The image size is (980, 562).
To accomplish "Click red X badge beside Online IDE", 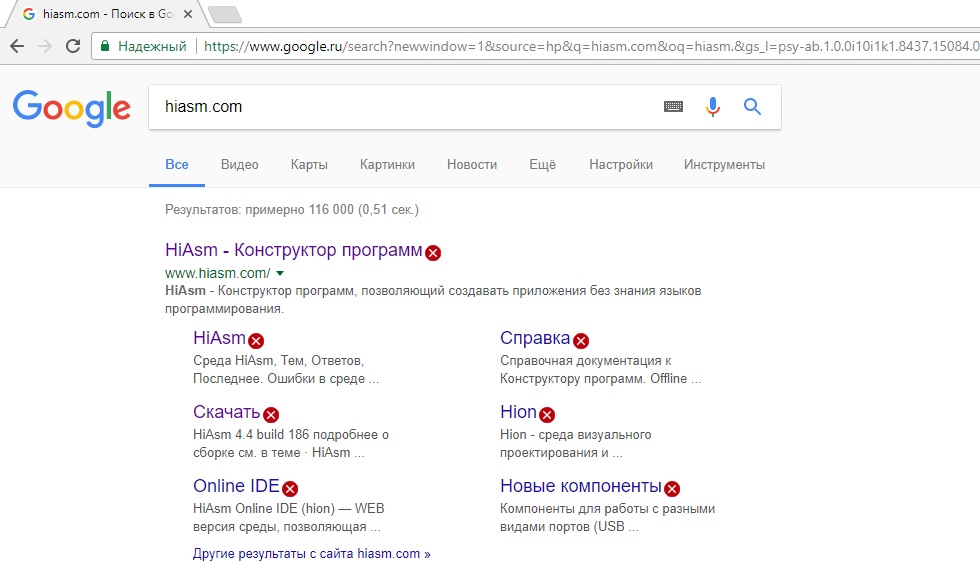I will coord(290,489).
